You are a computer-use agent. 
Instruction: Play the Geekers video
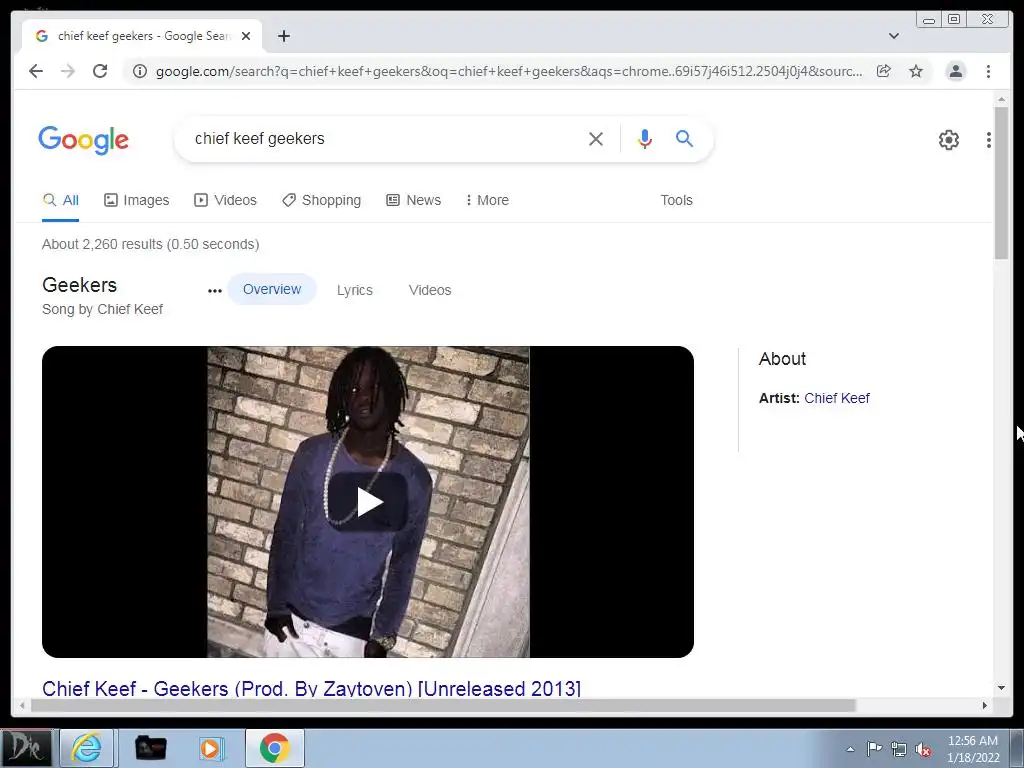point(368,502)
